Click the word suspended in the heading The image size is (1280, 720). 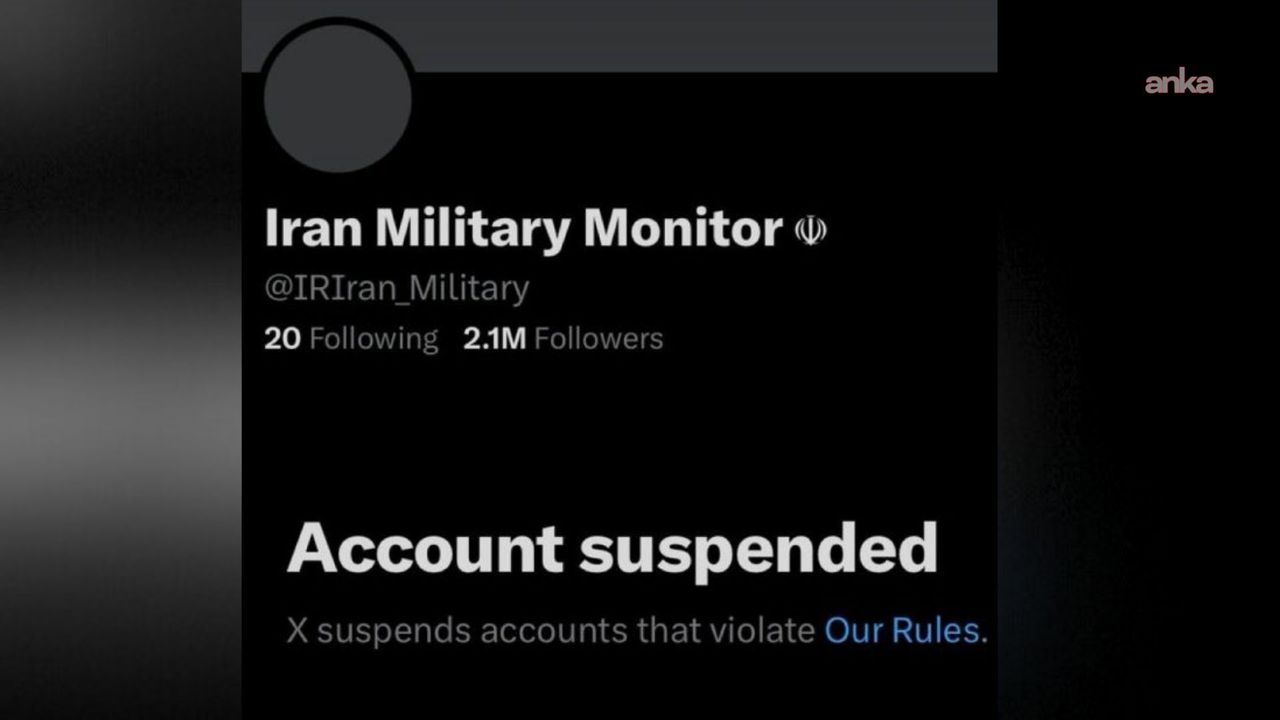[758, 548]
